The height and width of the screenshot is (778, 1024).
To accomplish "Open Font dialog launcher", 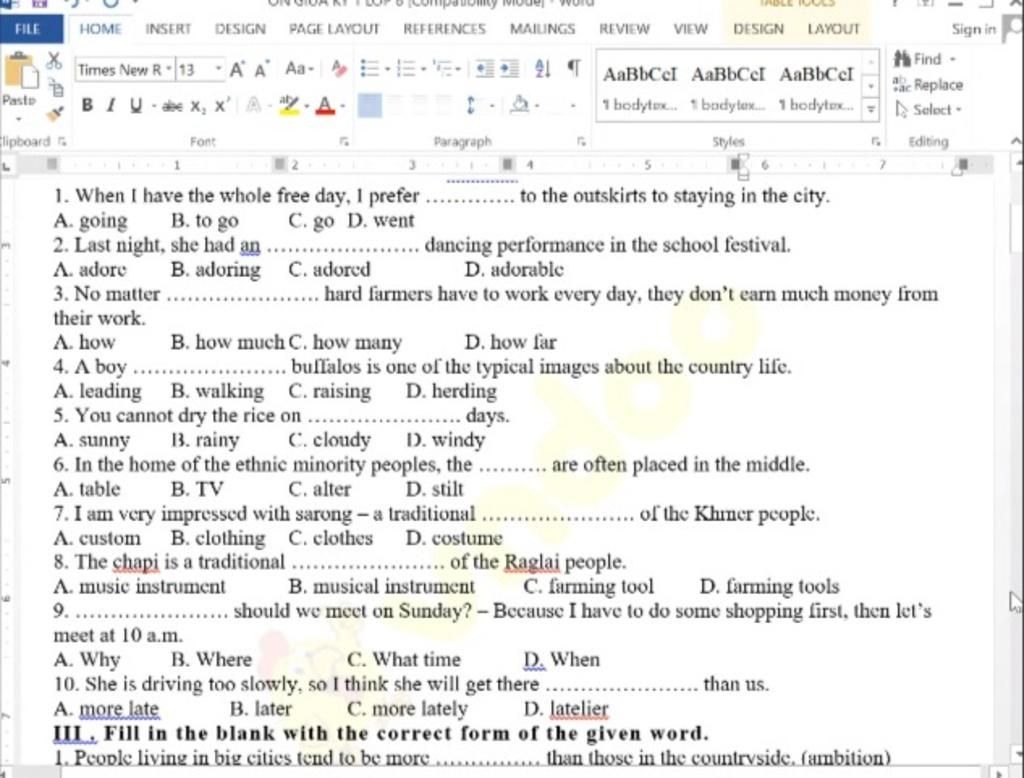I will 344,141.
